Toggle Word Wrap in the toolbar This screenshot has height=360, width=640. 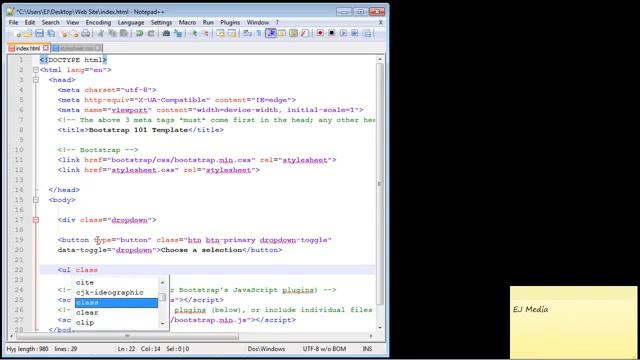click(x=247, y=33)
